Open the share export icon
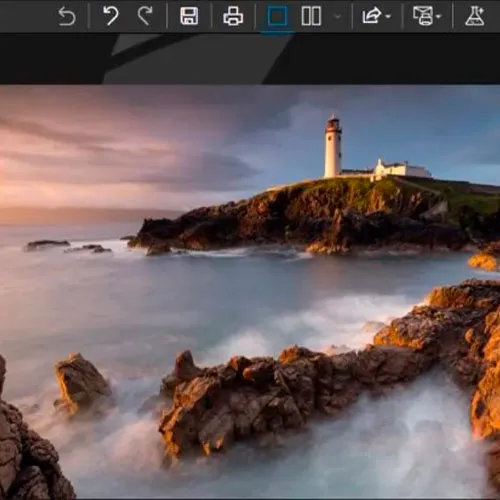This screenshot has height=500, width=500. click(371, 16)
